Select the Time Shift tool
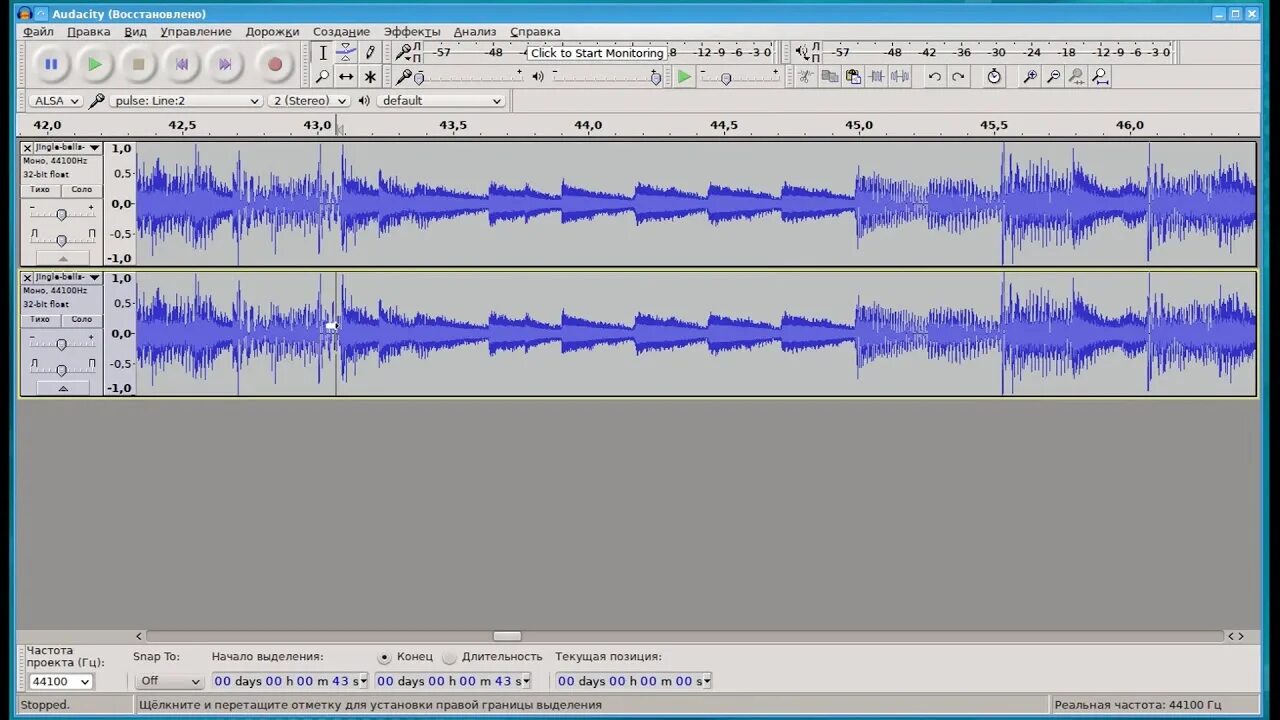 (346, 77)
